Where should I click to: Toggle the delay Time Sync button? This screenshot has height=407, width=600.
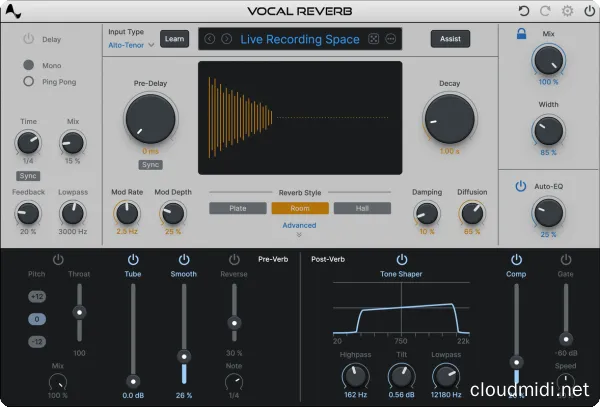pyautogui.click(x=28, y=176)
